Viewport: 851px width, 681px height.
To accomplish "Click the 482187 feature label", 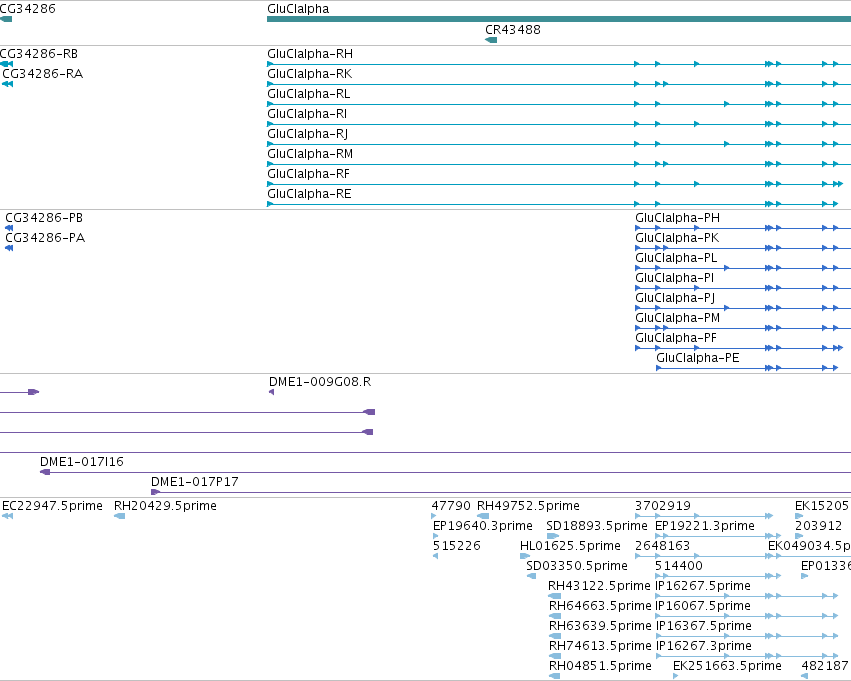I will [824, 666].
